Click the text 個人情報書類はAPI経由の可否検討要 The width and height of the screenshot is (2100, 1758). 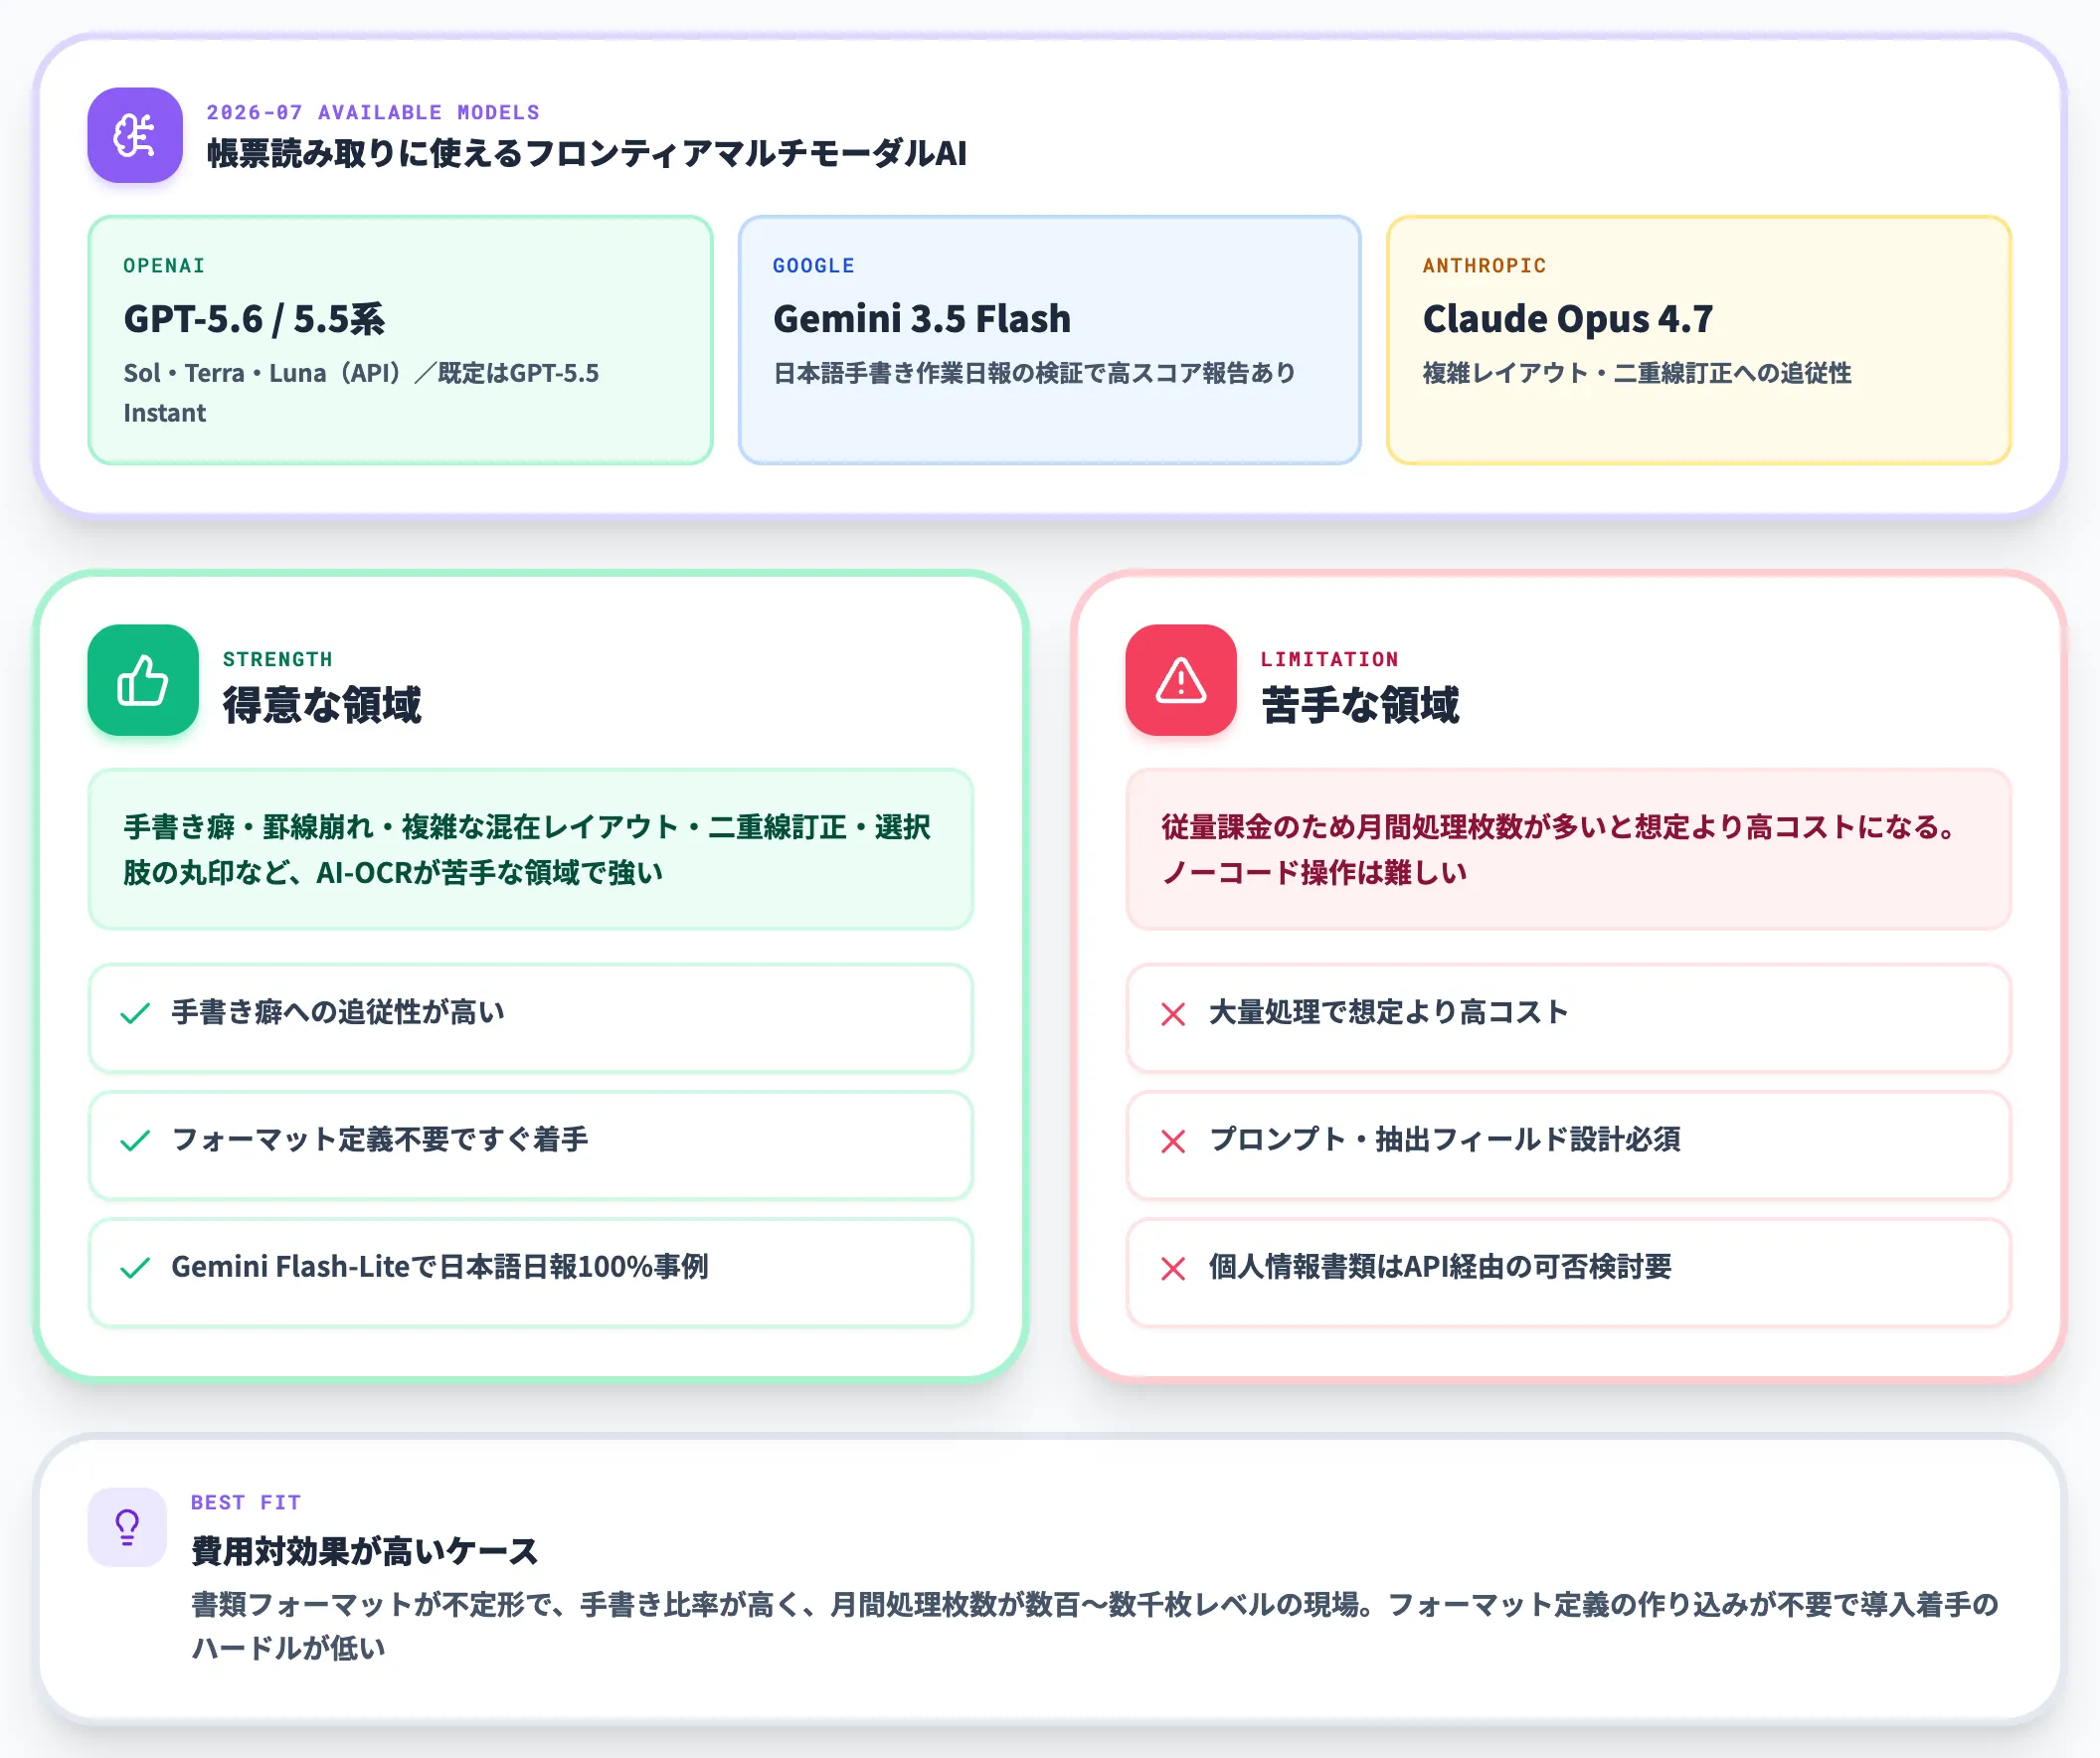coord(1440,1266)
